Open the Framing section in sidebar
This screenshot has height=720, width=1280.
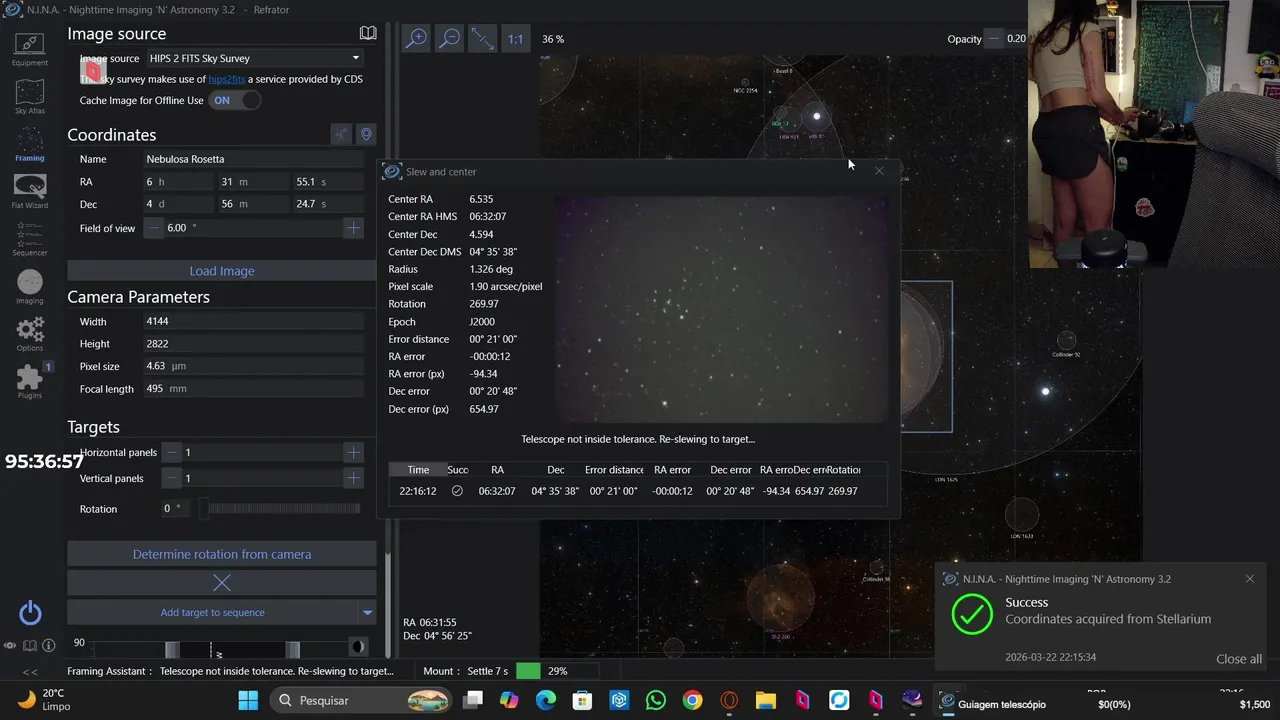(29, 145)
